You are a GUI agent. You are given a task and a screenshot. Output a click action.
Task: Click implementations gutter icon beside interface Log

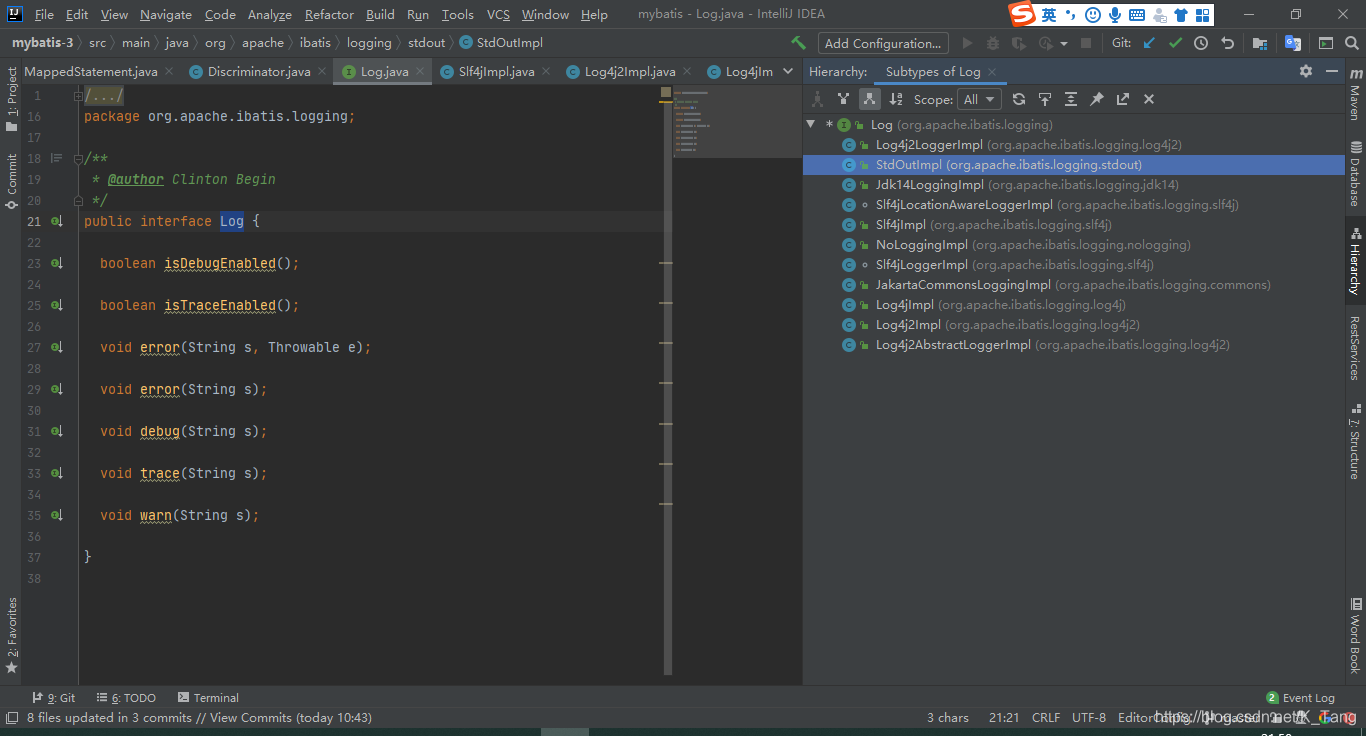(x=57, y=221)
